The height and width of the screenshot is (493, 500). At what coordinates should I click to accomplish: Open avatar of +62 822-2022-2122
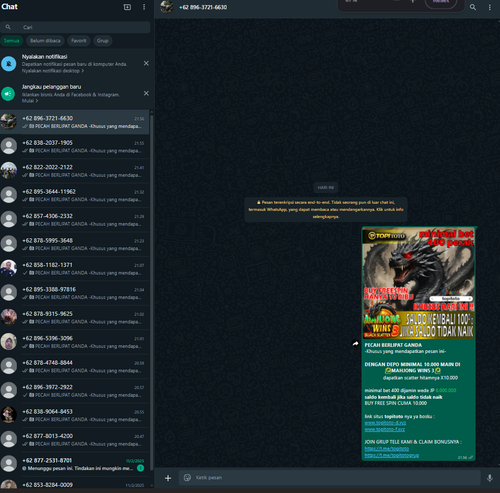pyautogui.click(x=9, y=170)
